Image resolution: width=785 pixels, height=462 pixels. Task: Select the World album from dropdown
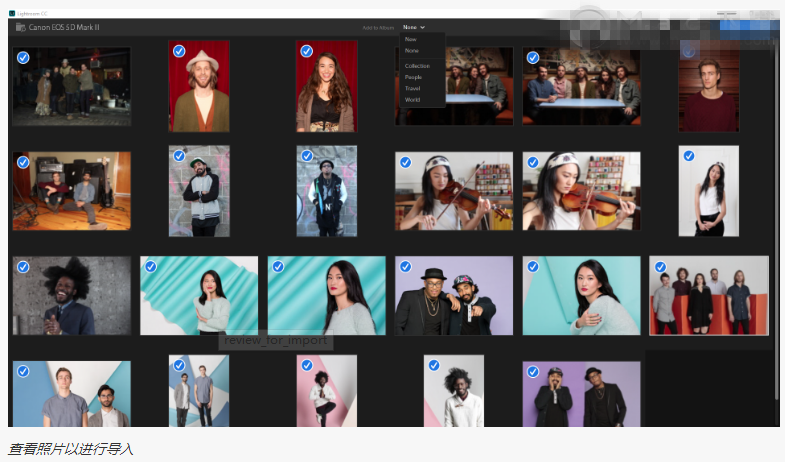tap(412, 100)
